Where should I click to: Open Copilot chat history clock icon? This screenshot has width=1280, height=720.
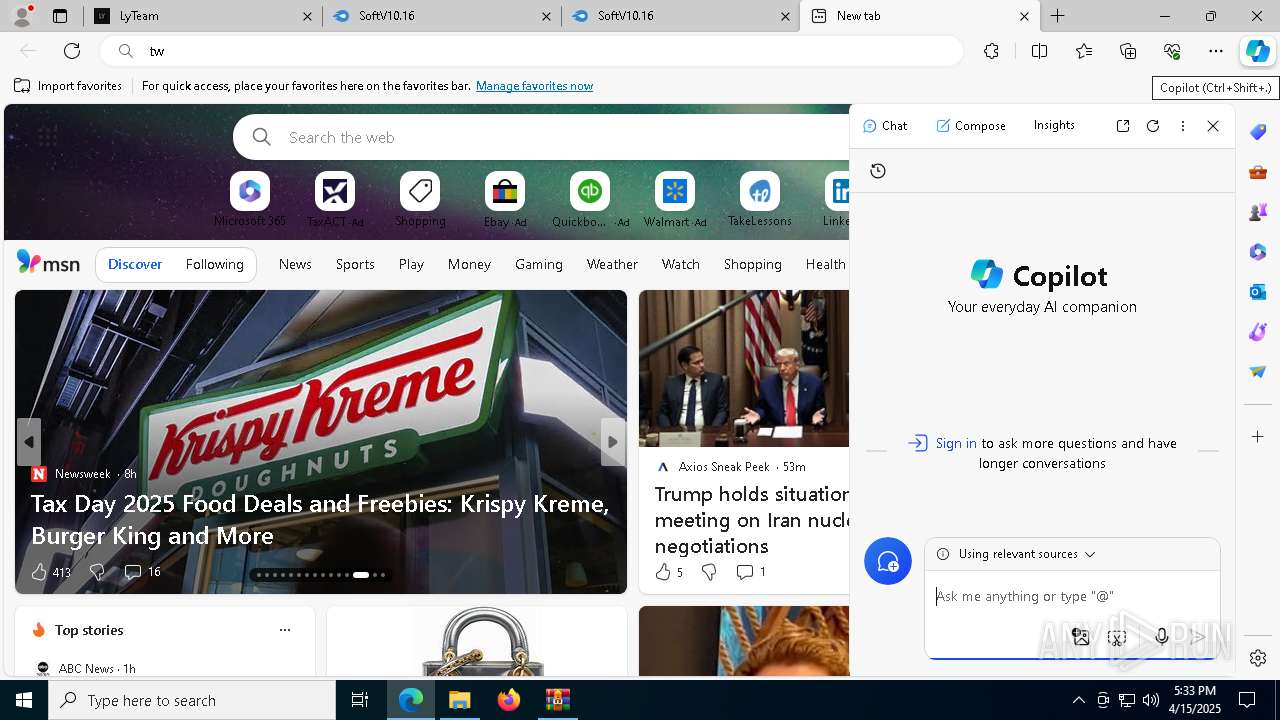click(878, 171)
